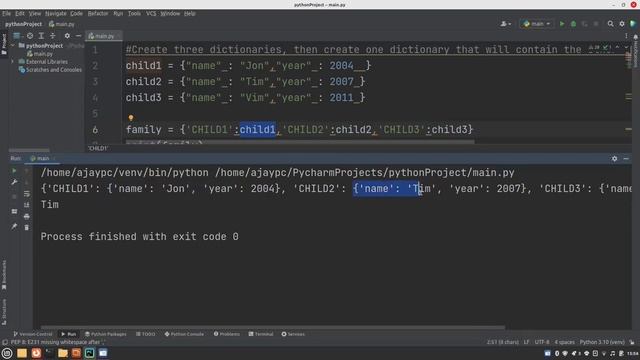Image resolution: width=640 pixels, height=360 pixels.
Task: Click Python 3.10 interpreter in status bar
Action: tap(602, 342)
